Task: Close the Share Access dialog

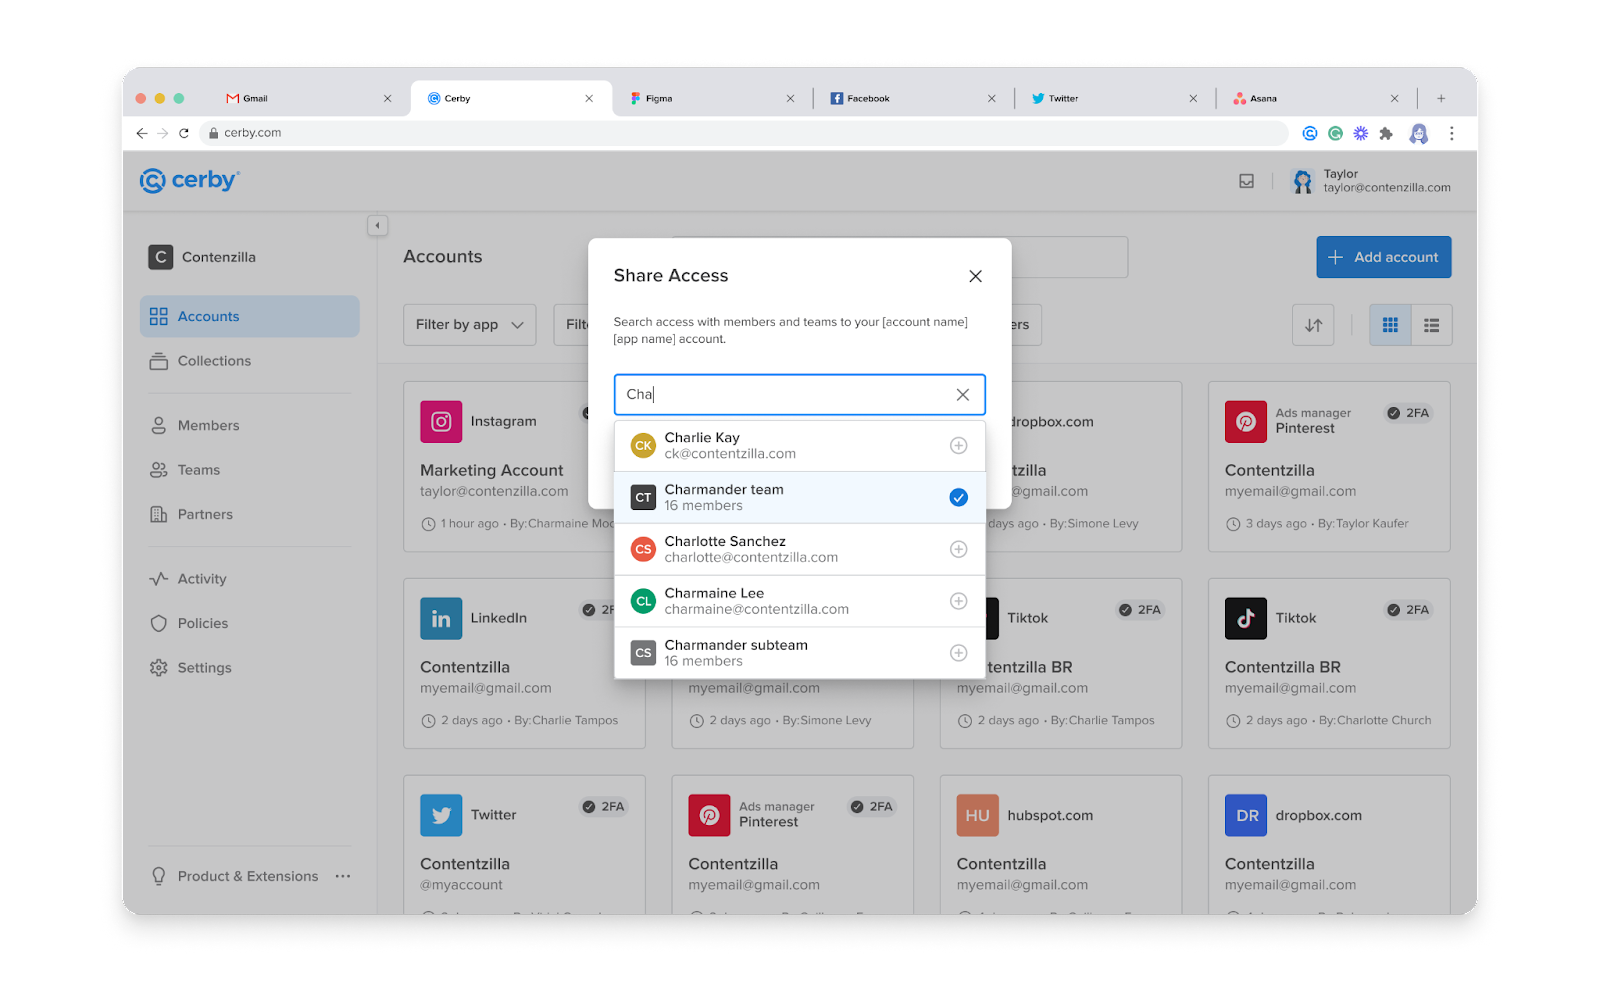Action: [975, 276]
